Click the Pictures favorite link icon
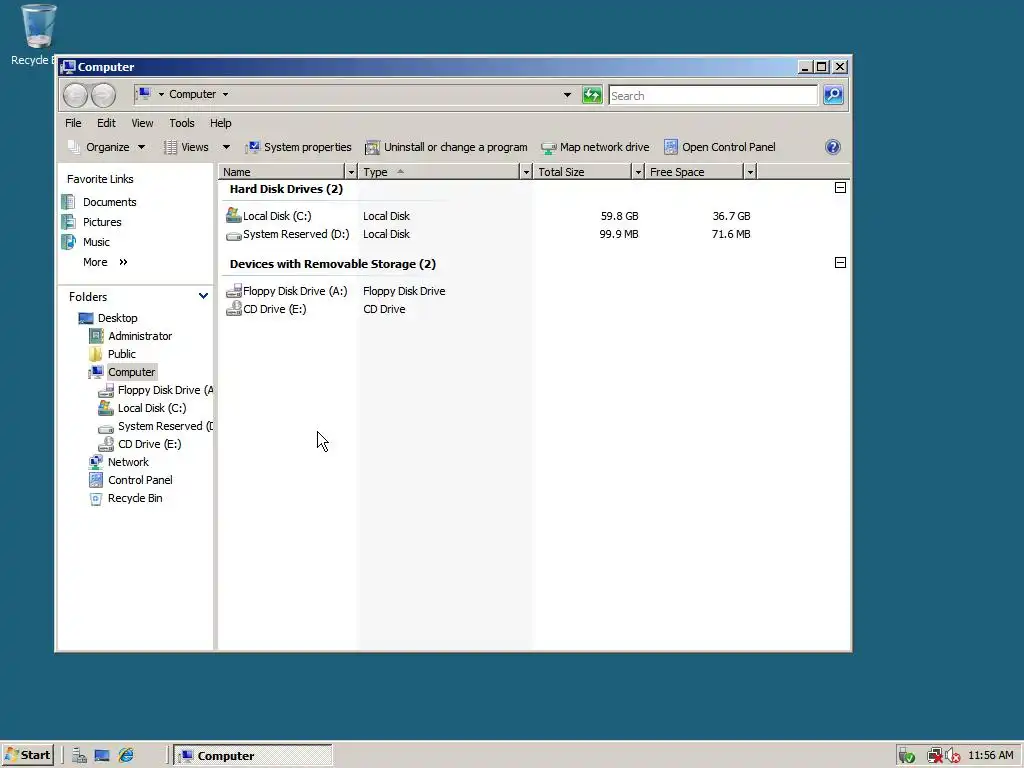Screen dimensions: 1024x768 point(69,222)
